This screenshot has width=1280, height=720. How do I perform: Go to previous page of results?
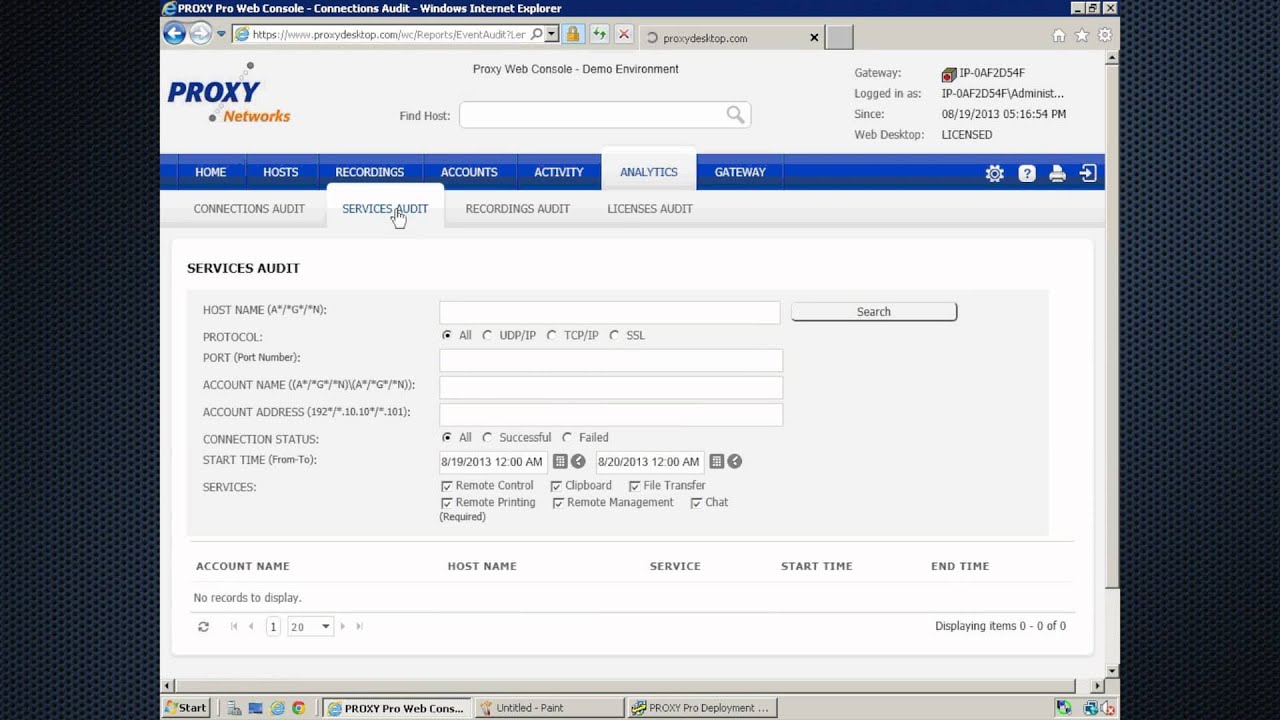[251, 626]
